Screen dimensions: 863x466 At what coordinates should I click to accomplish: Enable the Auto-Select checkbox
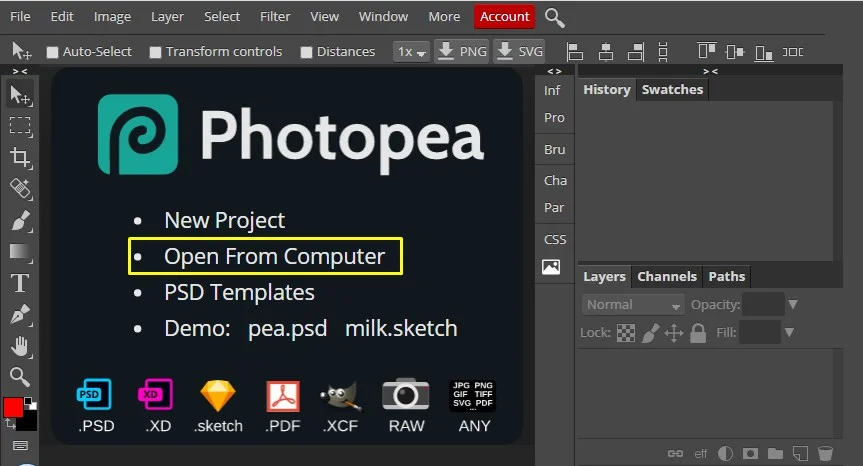[x=52, y=52]
